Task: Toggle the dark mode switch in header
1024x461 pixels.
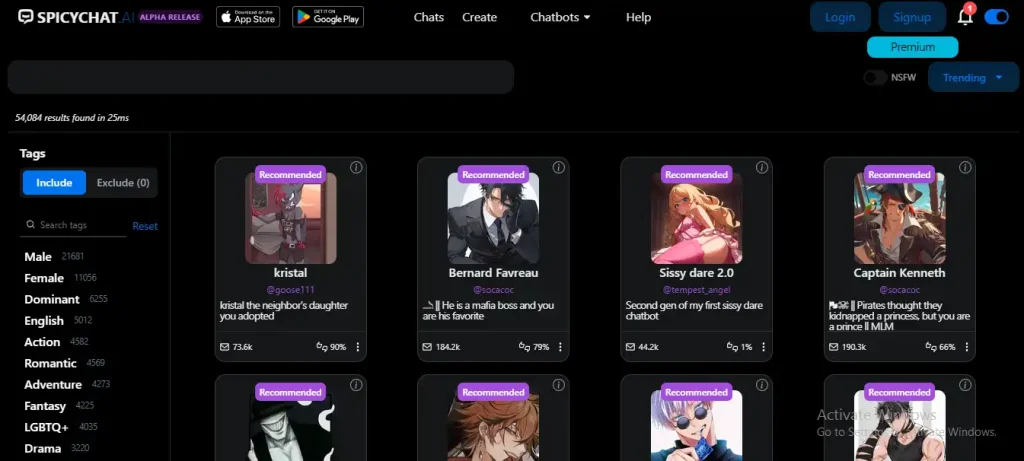Action: point(997,17)
